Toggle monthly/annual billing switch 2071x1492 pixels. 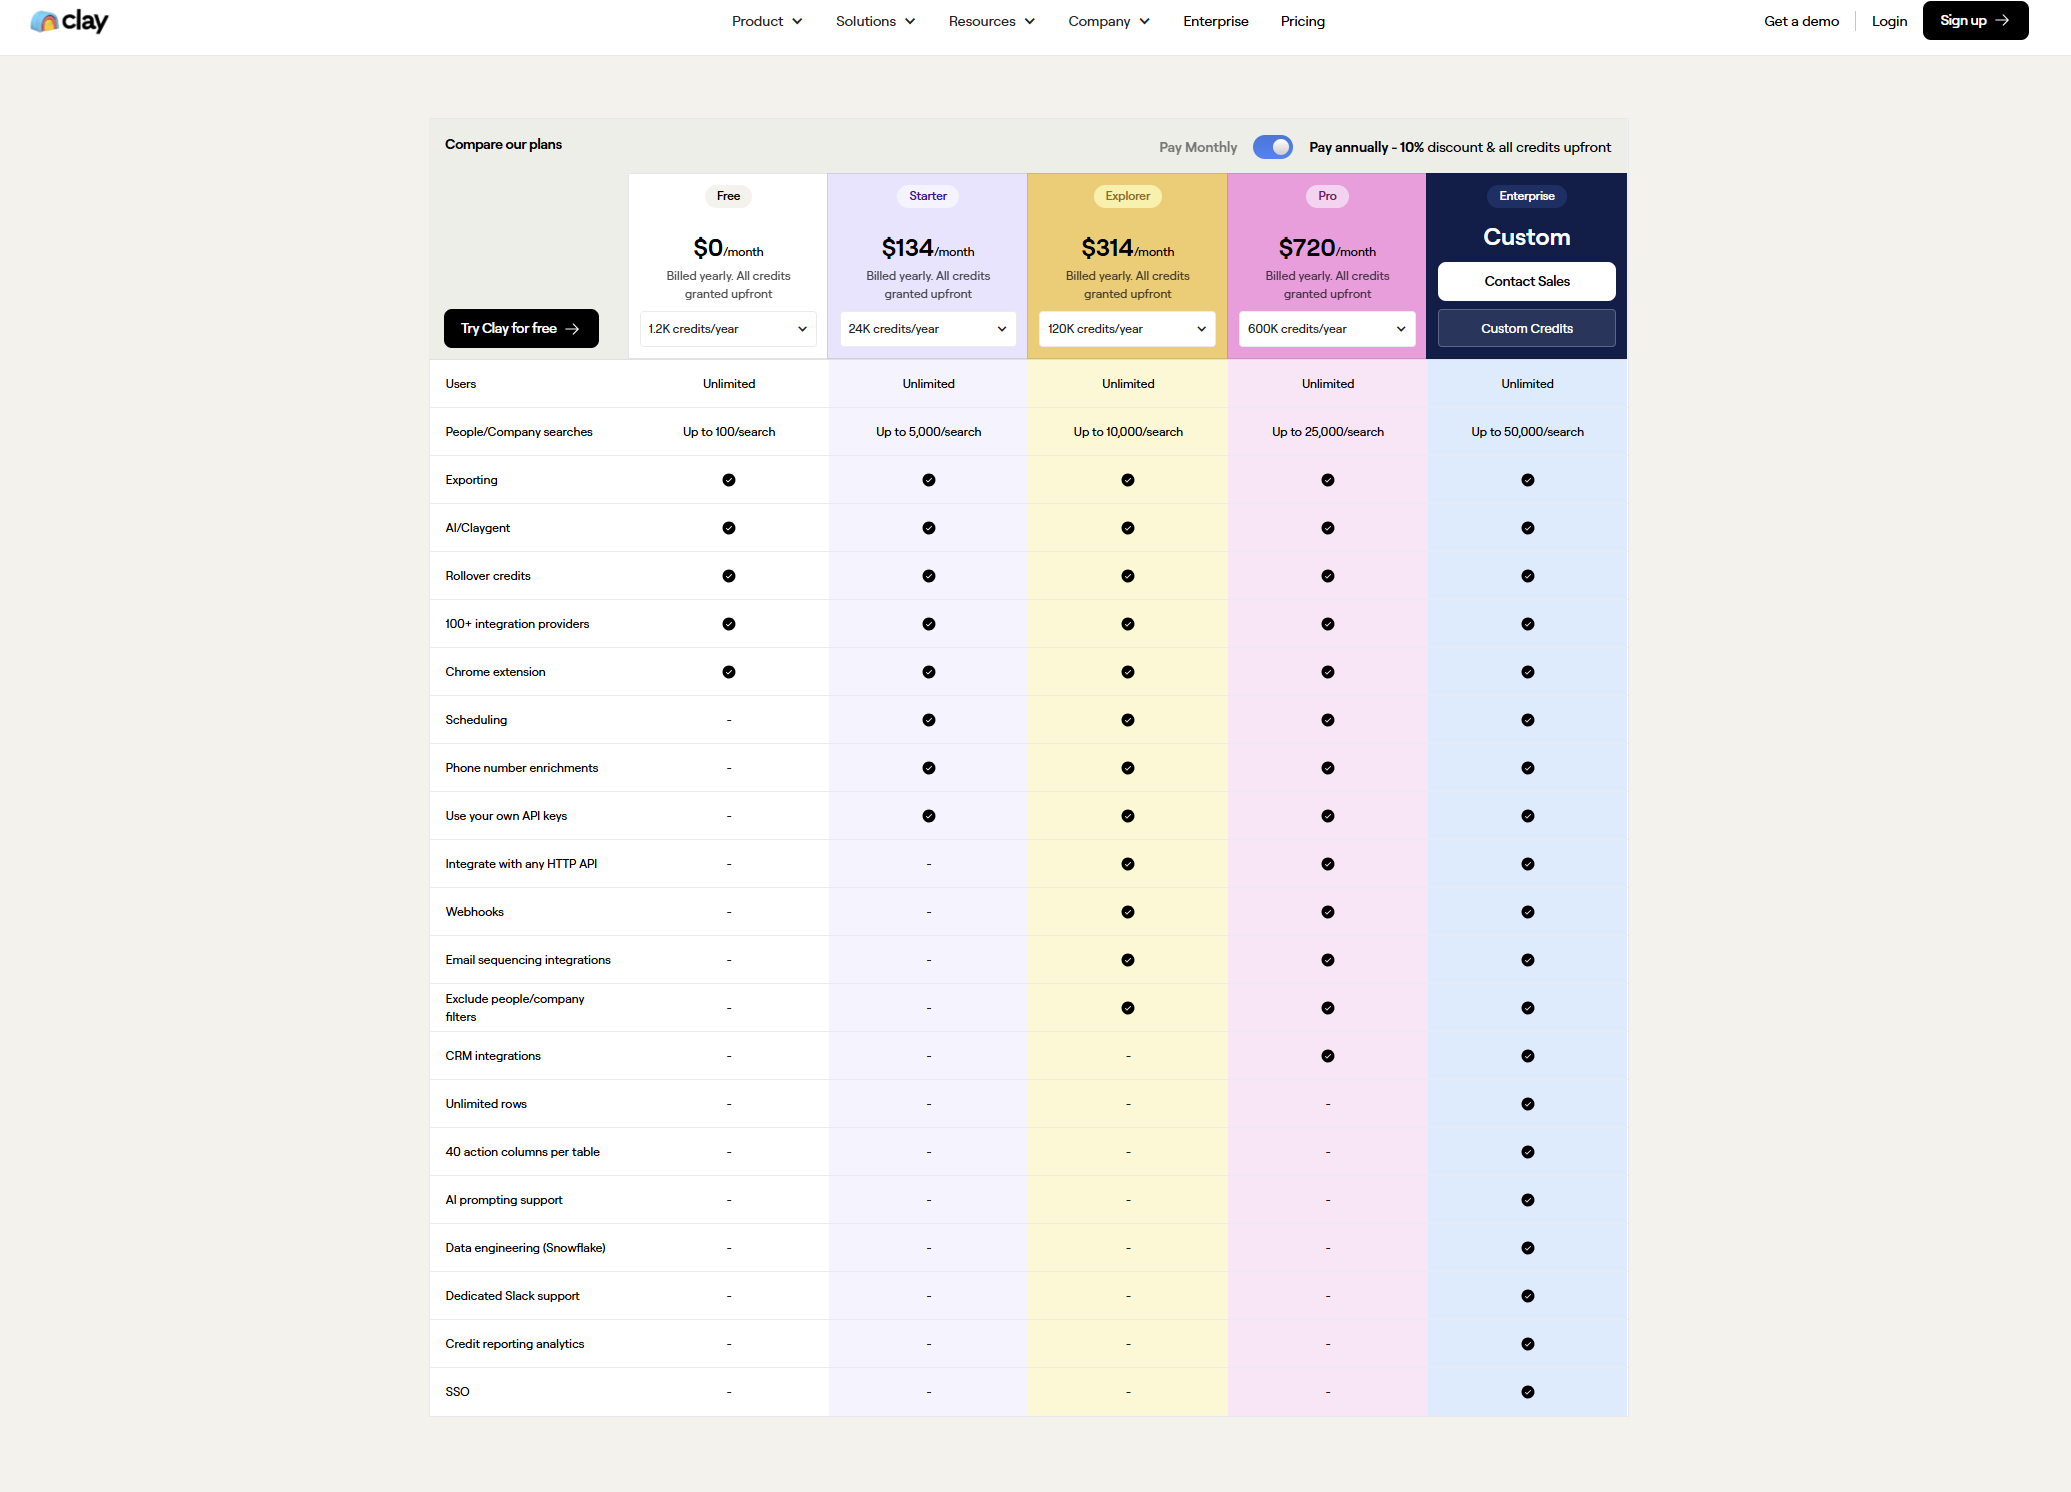(x=1272, y=147)
